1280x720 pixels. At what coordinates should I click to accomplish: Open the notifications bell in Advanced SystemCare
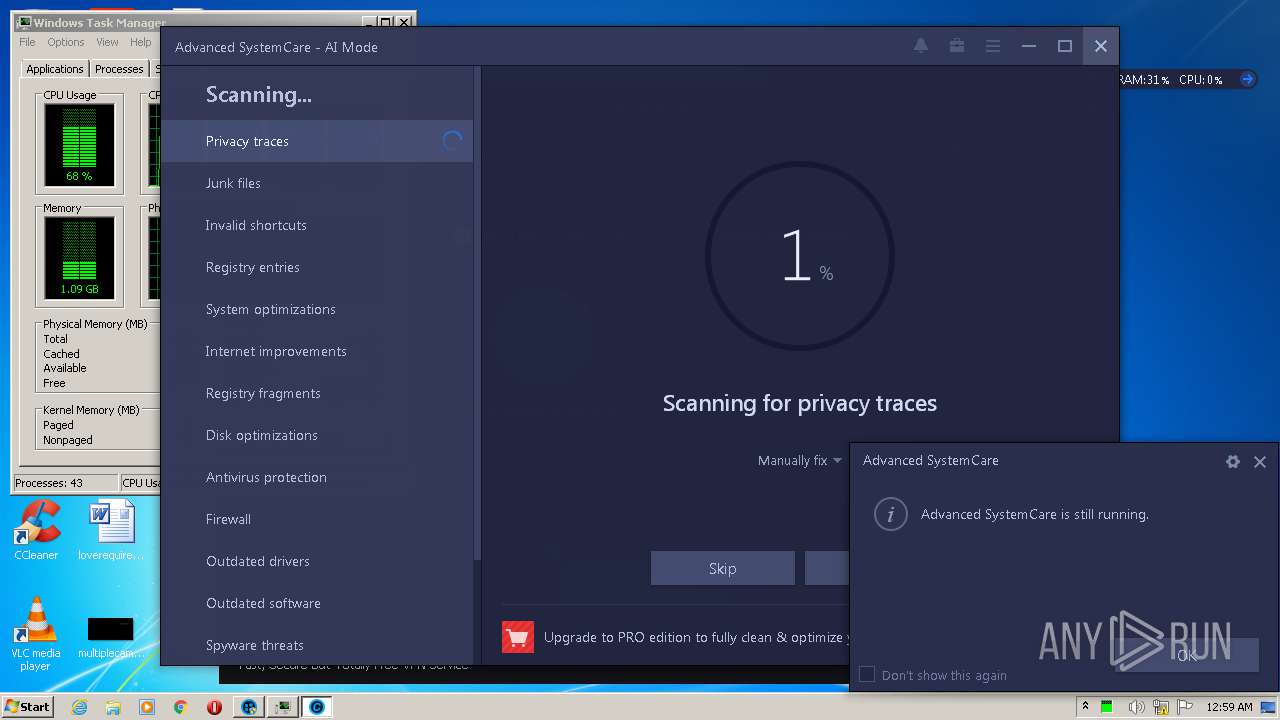(921, 46)
